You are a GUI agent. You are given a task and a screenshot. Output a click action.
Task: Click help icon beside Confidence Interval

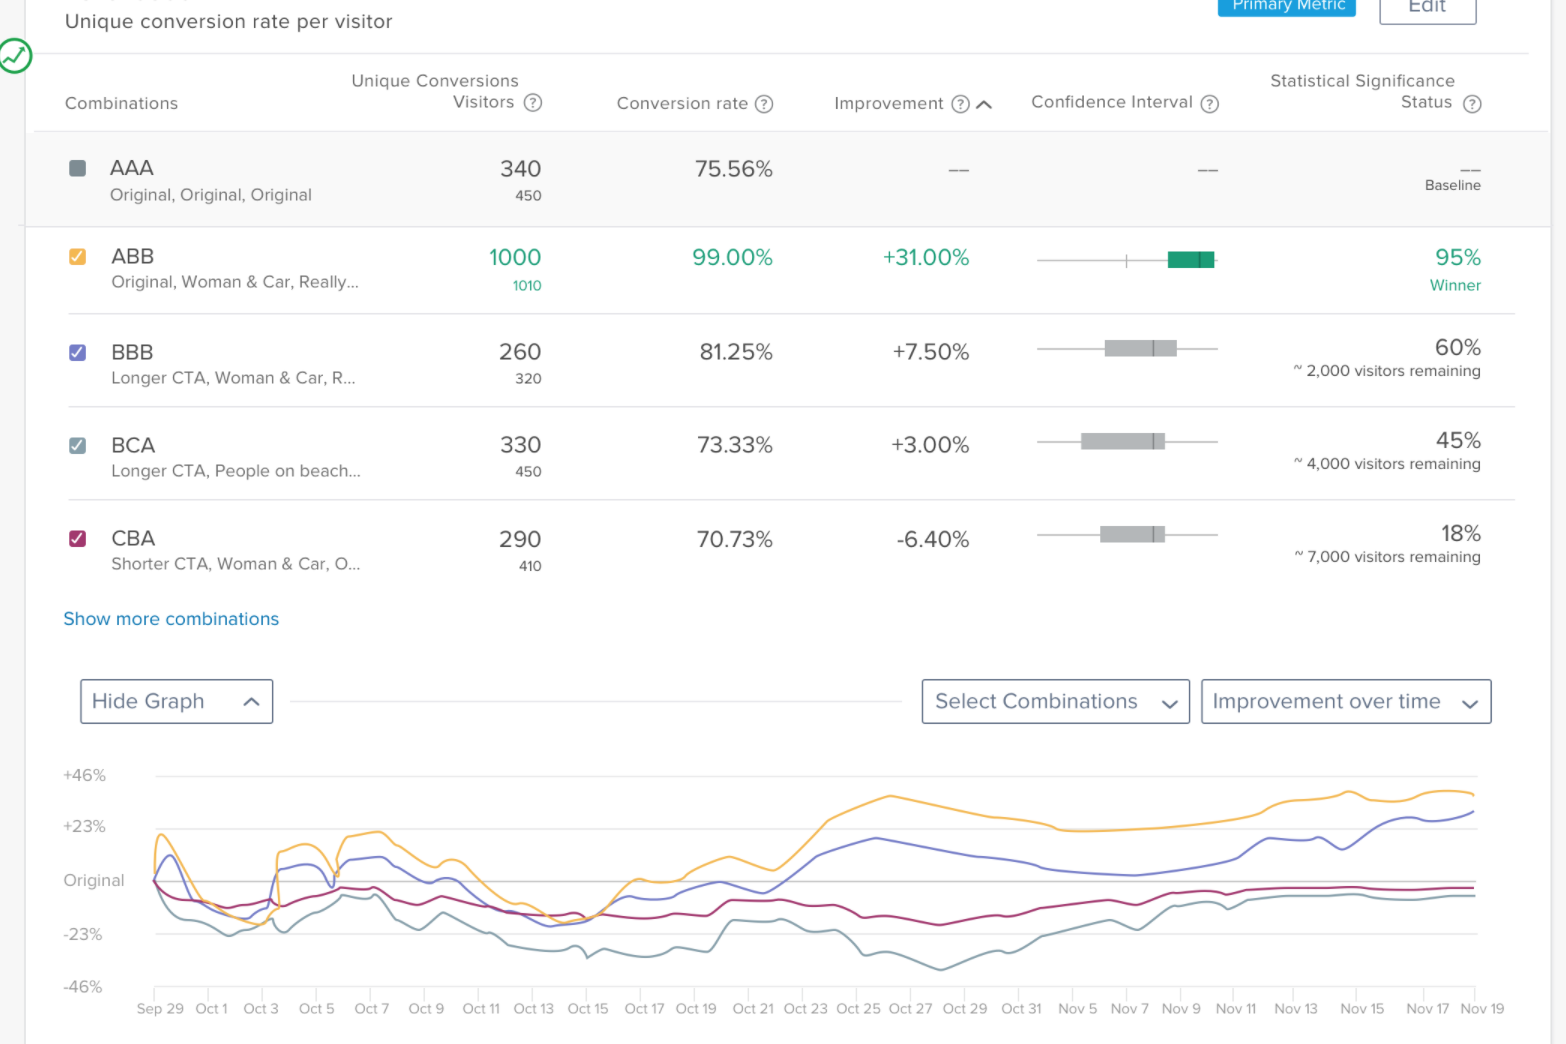[x=1209, y=104]
